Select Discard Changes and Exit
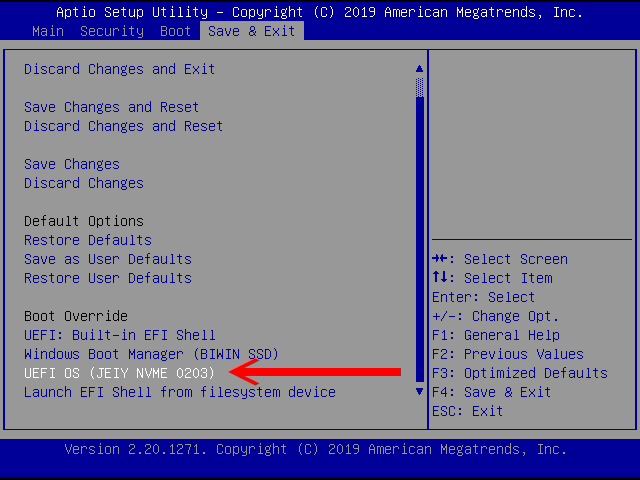Viewport: 640px width, 480px height. coord(120,69)
